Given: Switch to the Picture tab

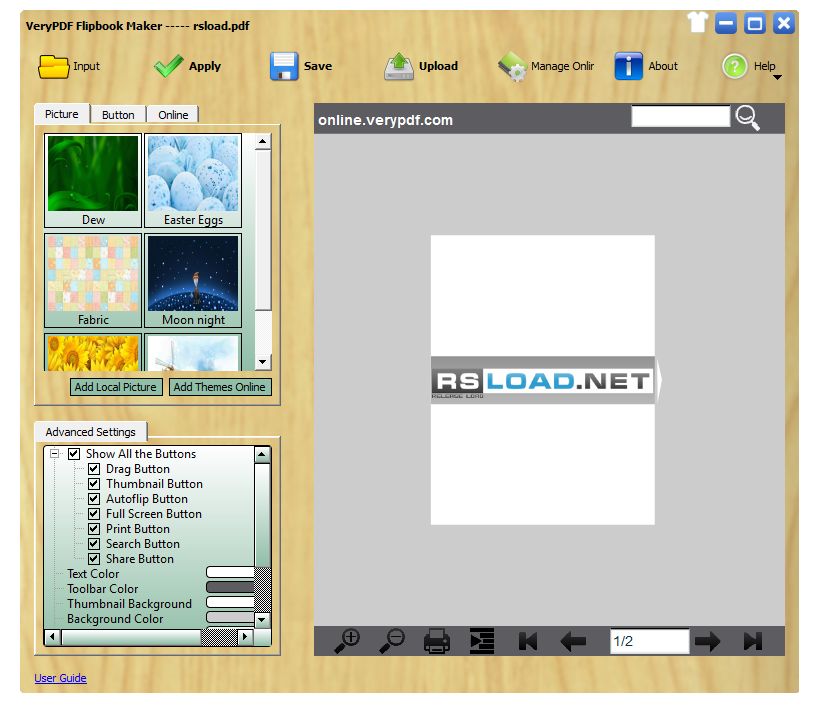Looking at the screenshot, I should click(x=62, y=114).
